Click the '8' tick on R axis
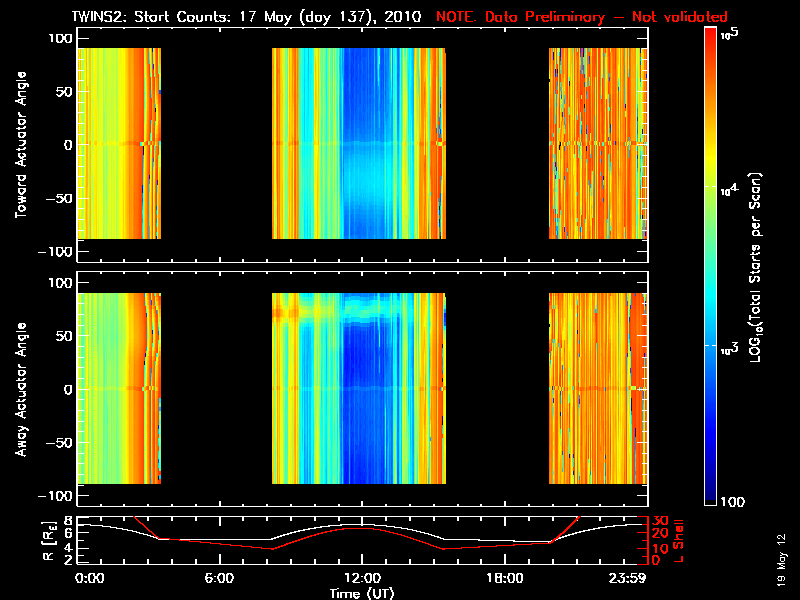800x600 pixels. [67, 520]
